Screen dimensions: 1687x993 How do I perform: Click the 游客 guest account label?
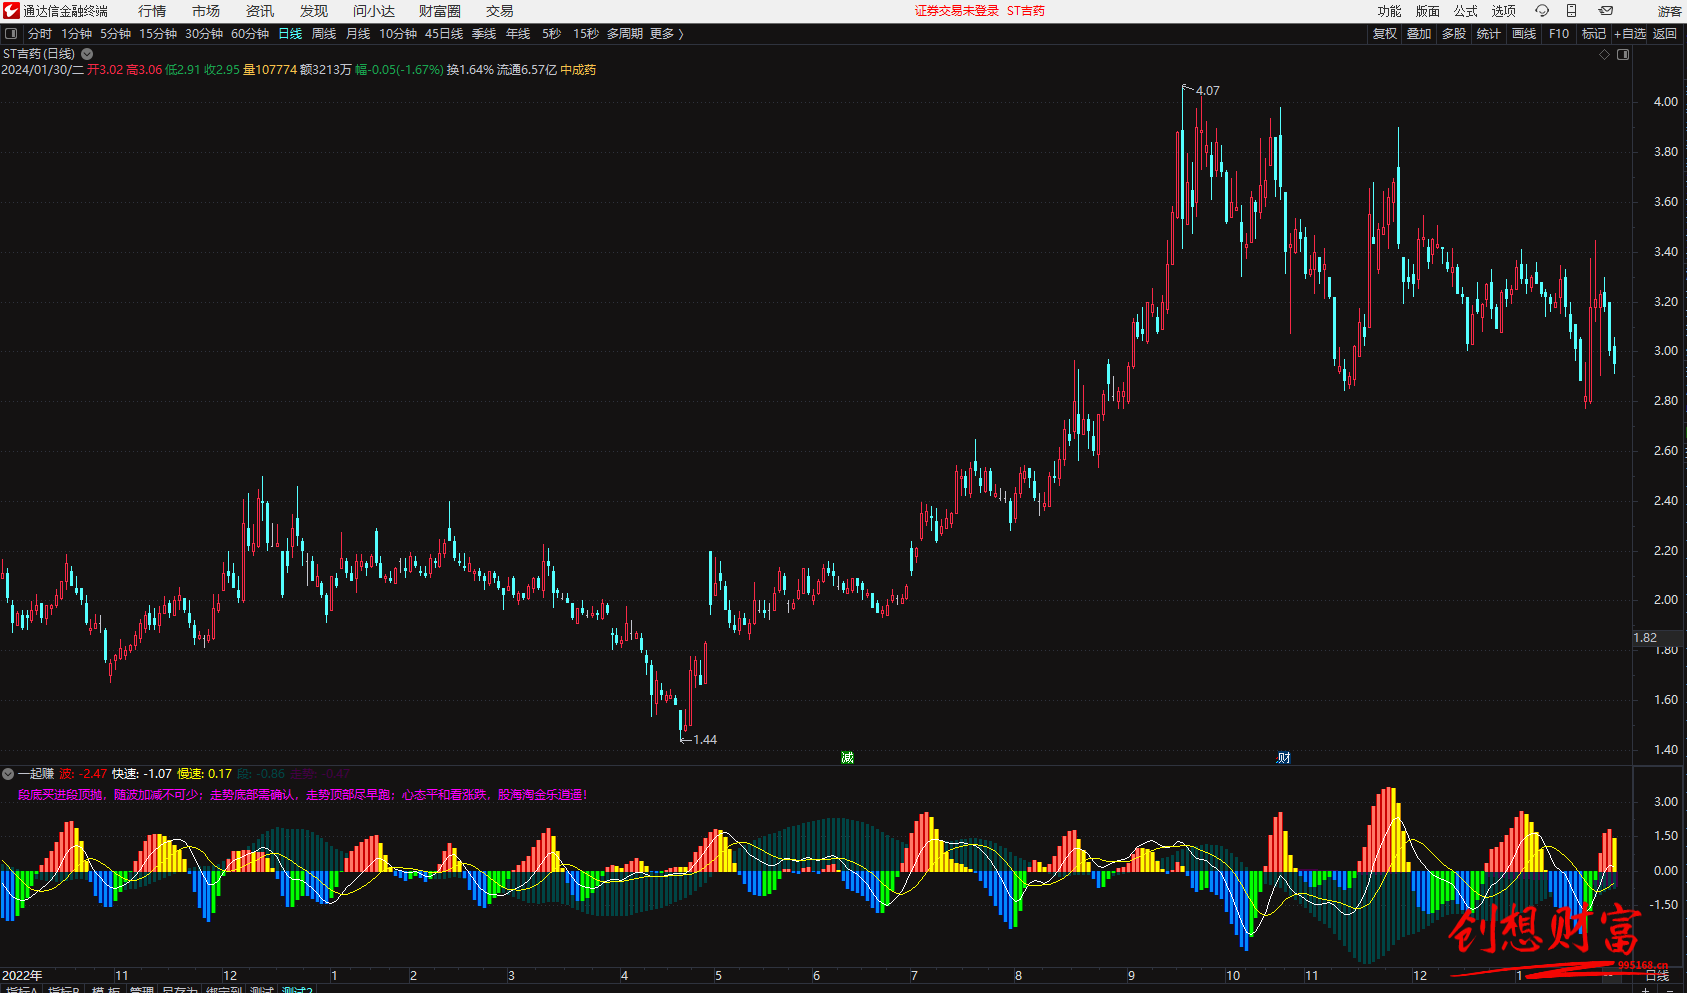[x=1669, y=11]
